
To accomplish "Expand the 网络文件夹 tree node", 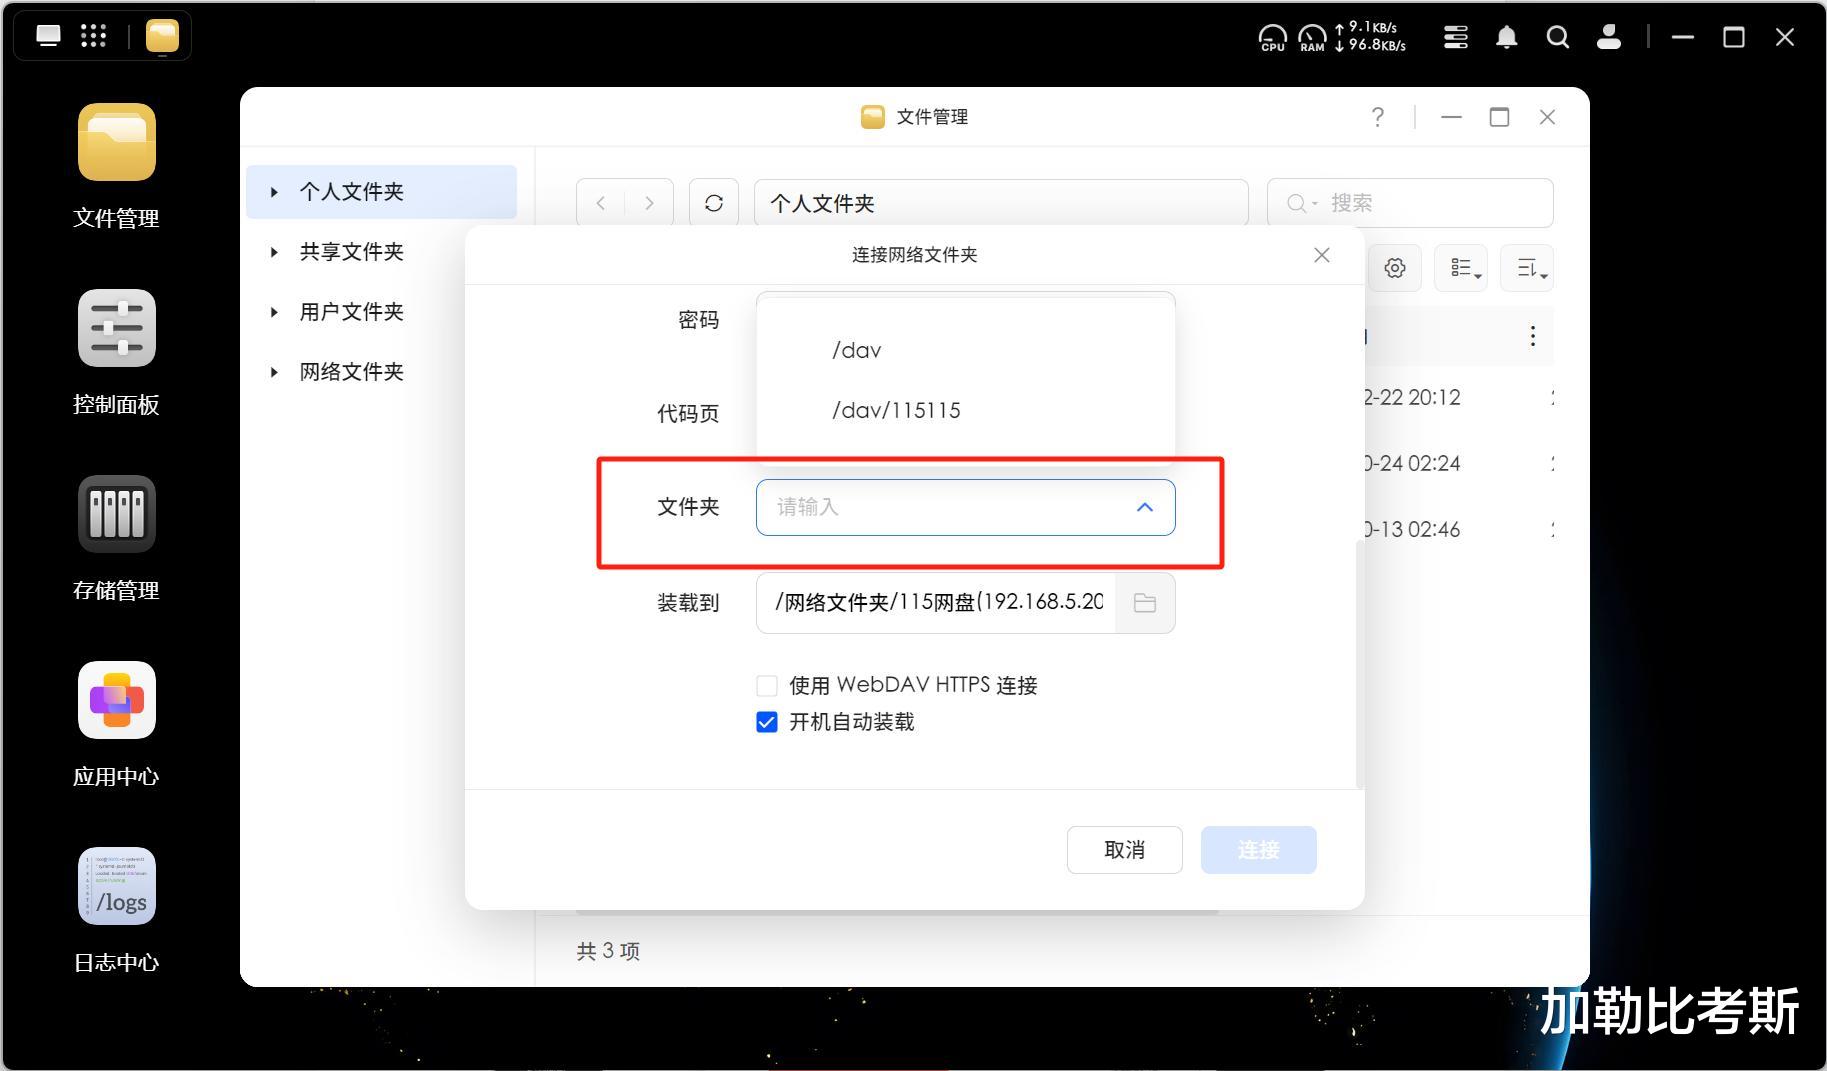I will point(274,372).
